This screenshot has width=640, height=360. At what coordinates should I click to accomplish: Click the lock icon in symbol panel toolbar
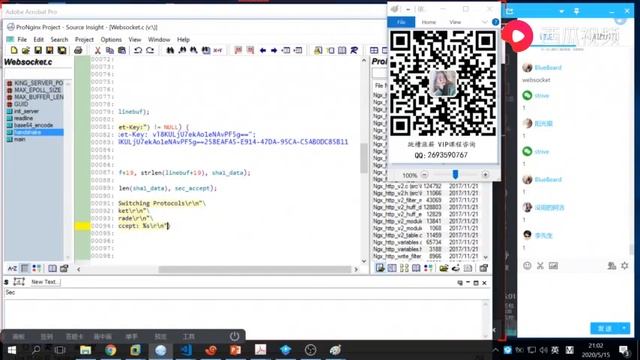64,268
